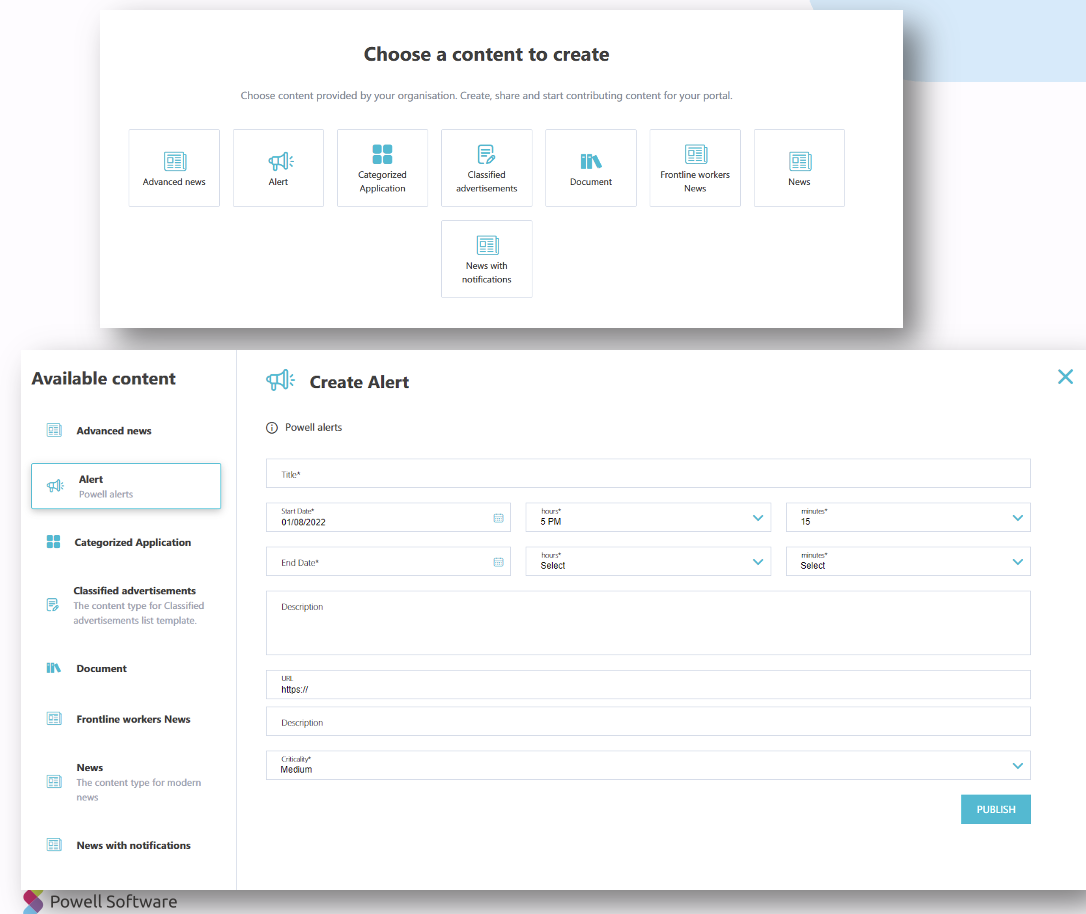The width and height of the screenshot is (1086, 914).
Task: Select the News with notifications tile
Action: (486, 258)
